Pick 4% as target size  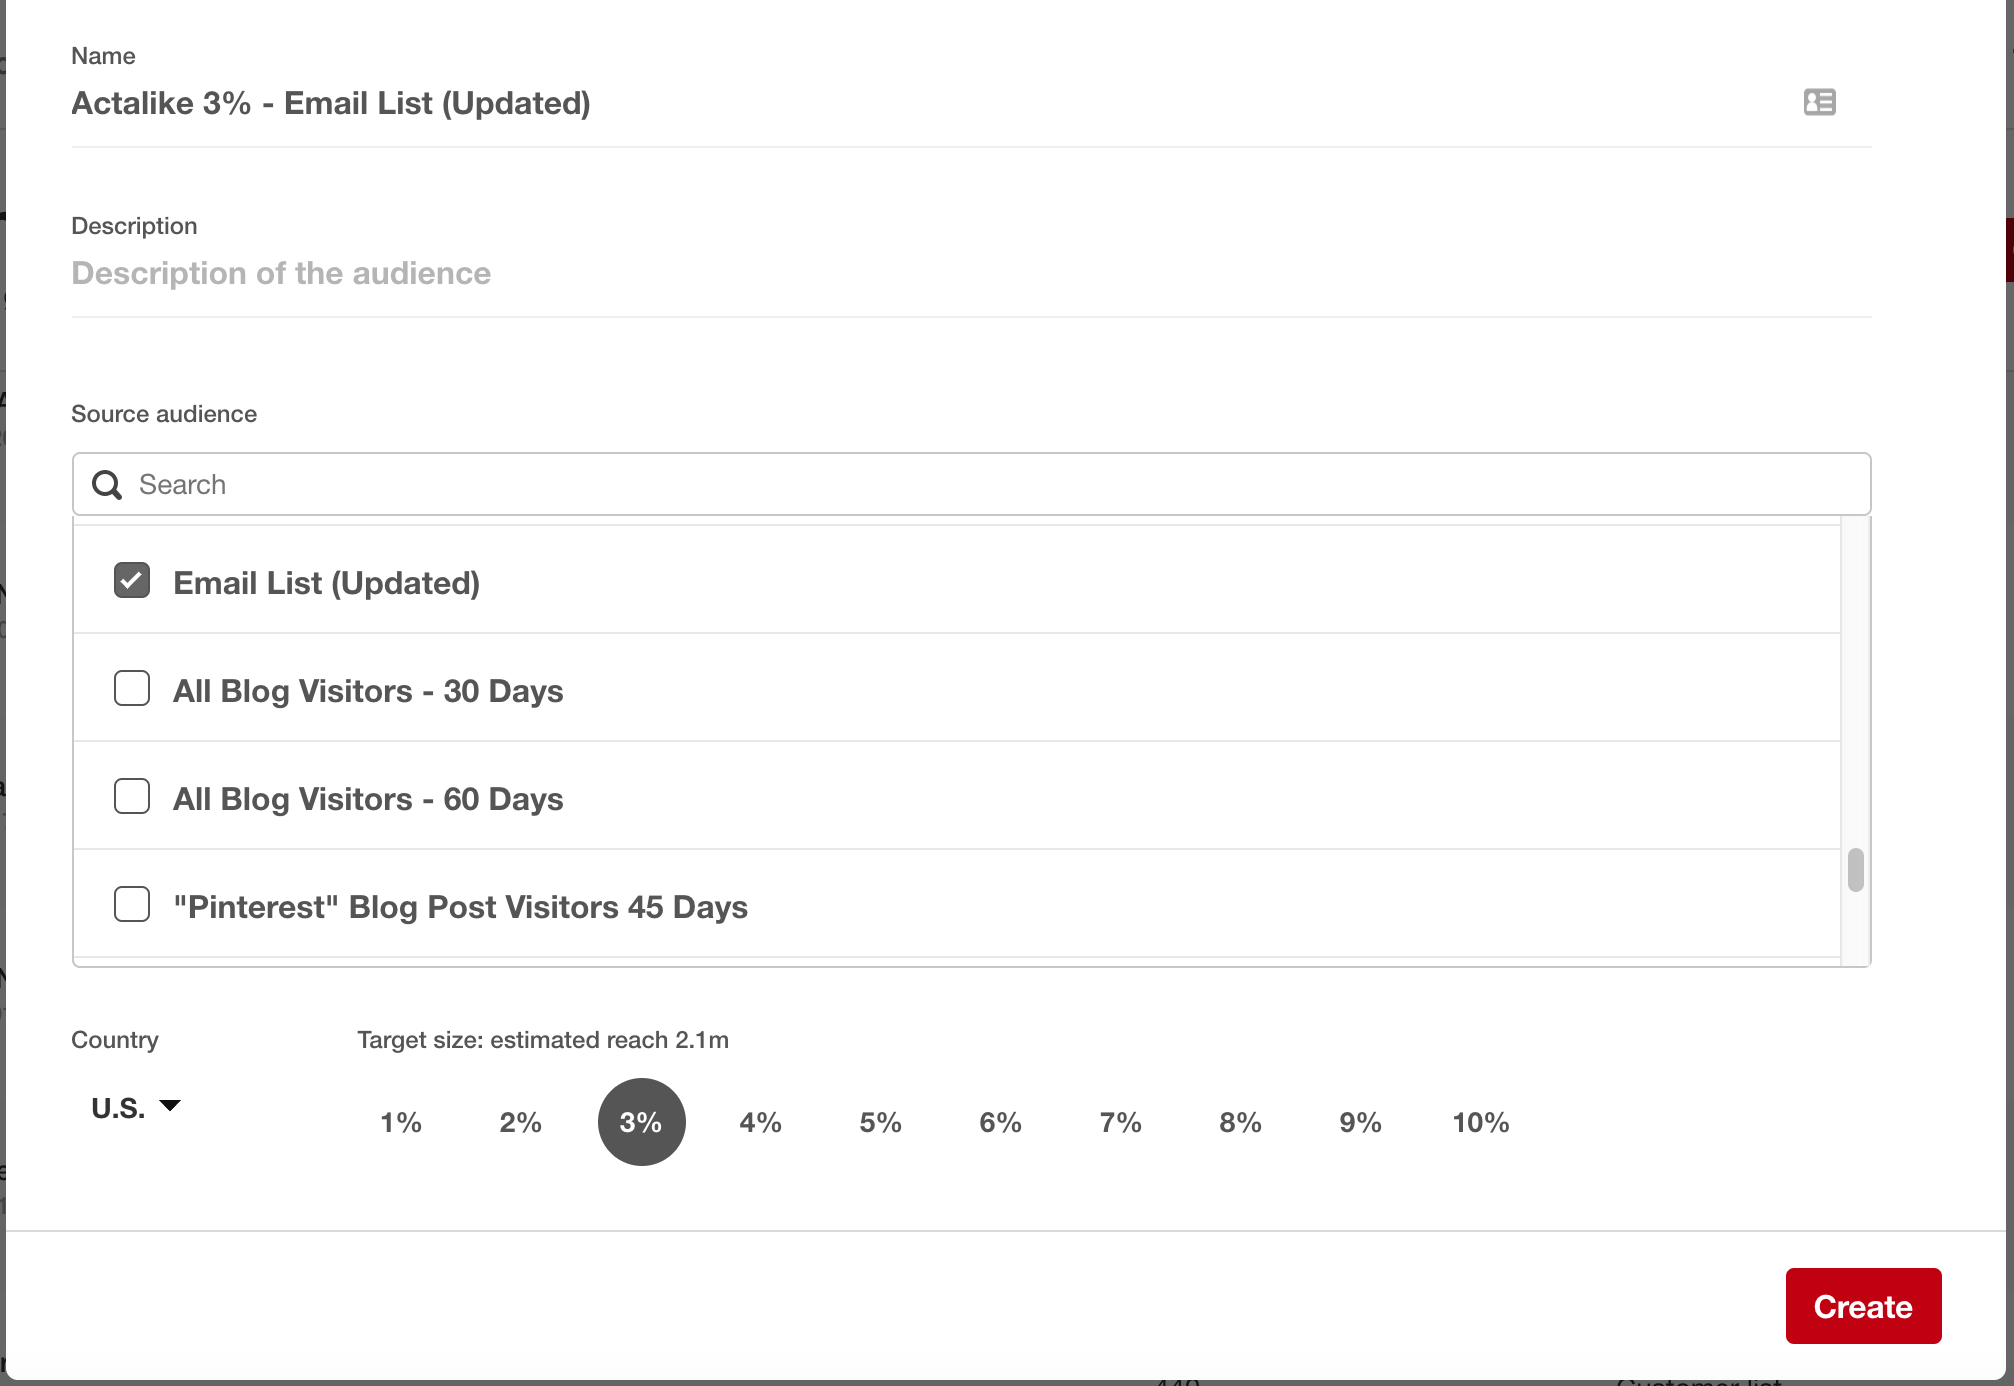click(x=761, y=1122)
